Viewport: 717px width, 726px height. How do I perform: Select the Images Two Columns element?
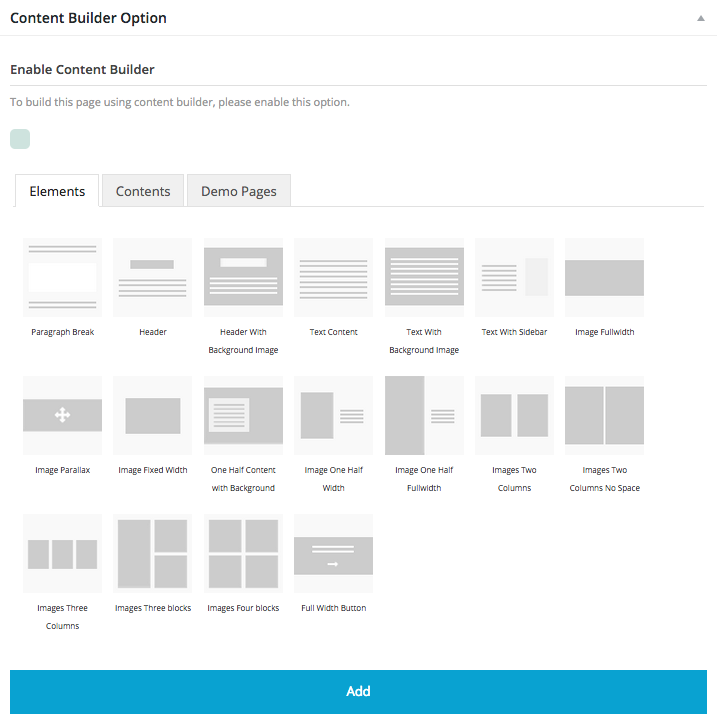click(514, 415)
